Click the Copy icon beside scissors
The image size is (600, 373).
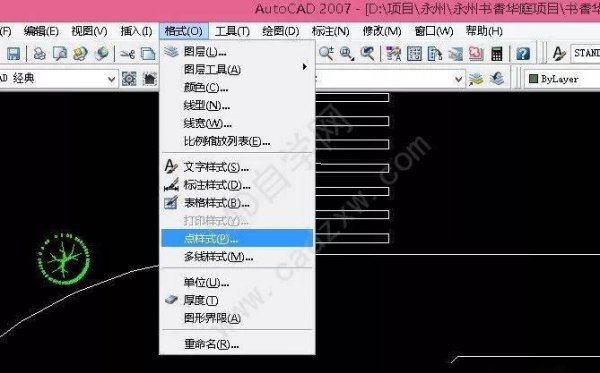(148, 54)
